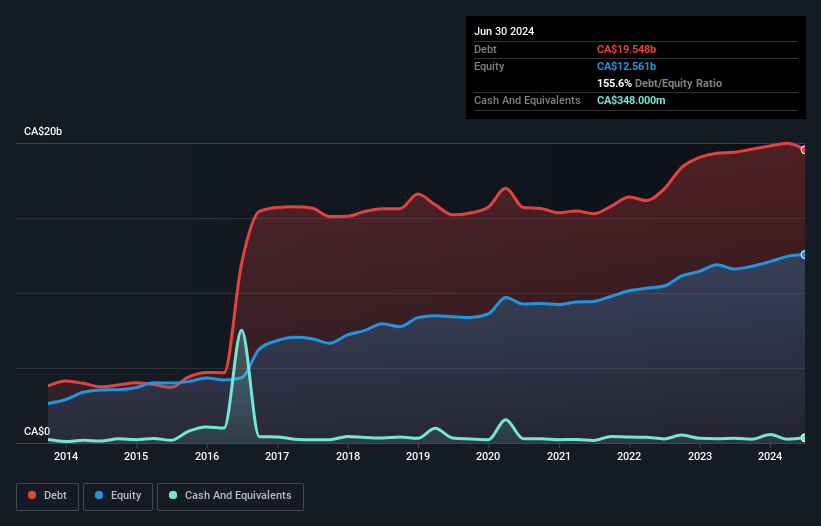Viewport: 821px width, 526px height.
Task: Click Cash And Equivalents label in tooltip
Action: (x=527, y=100)
